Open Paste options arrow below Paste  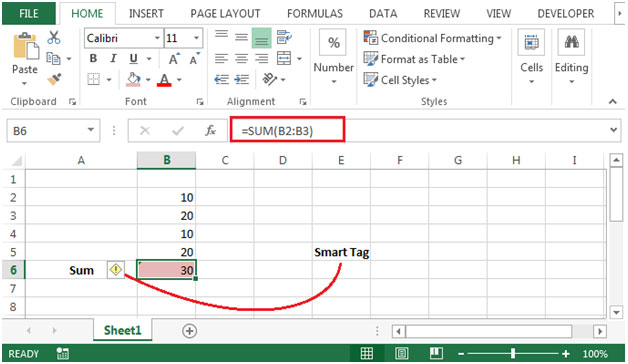coord(25,84)
